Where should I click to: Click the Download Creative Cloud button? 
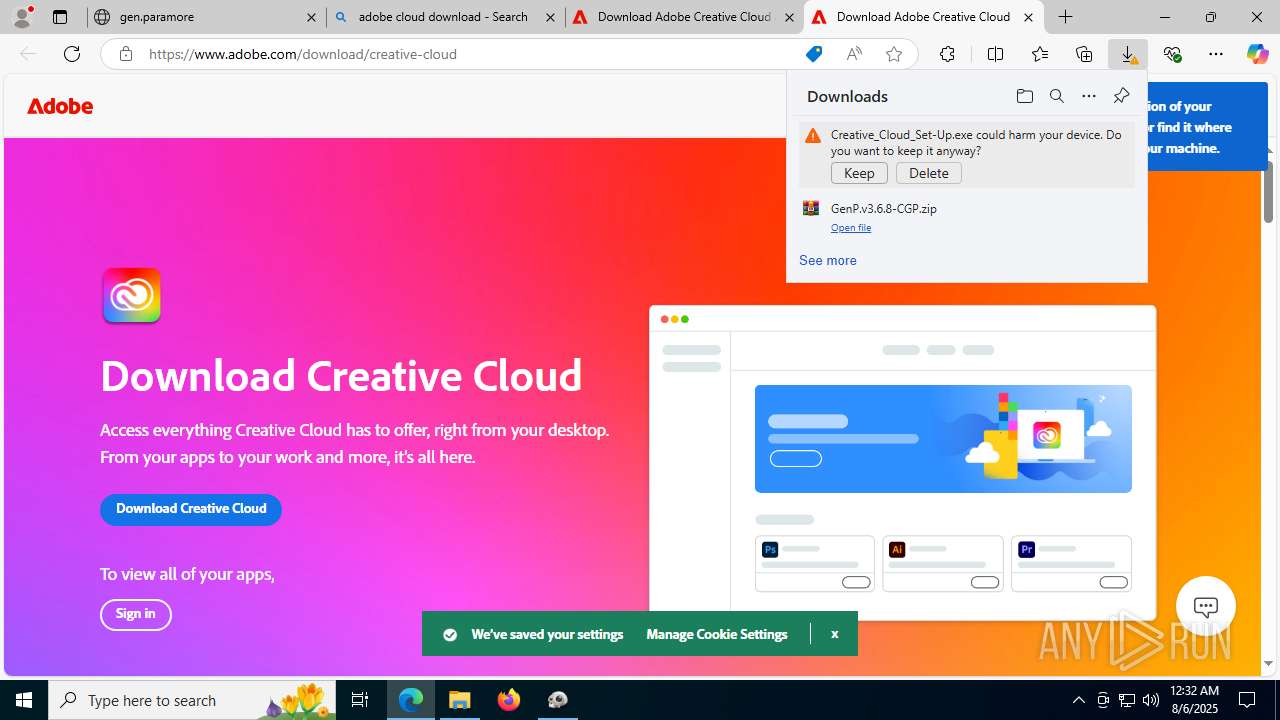click(x=191, y=509)
